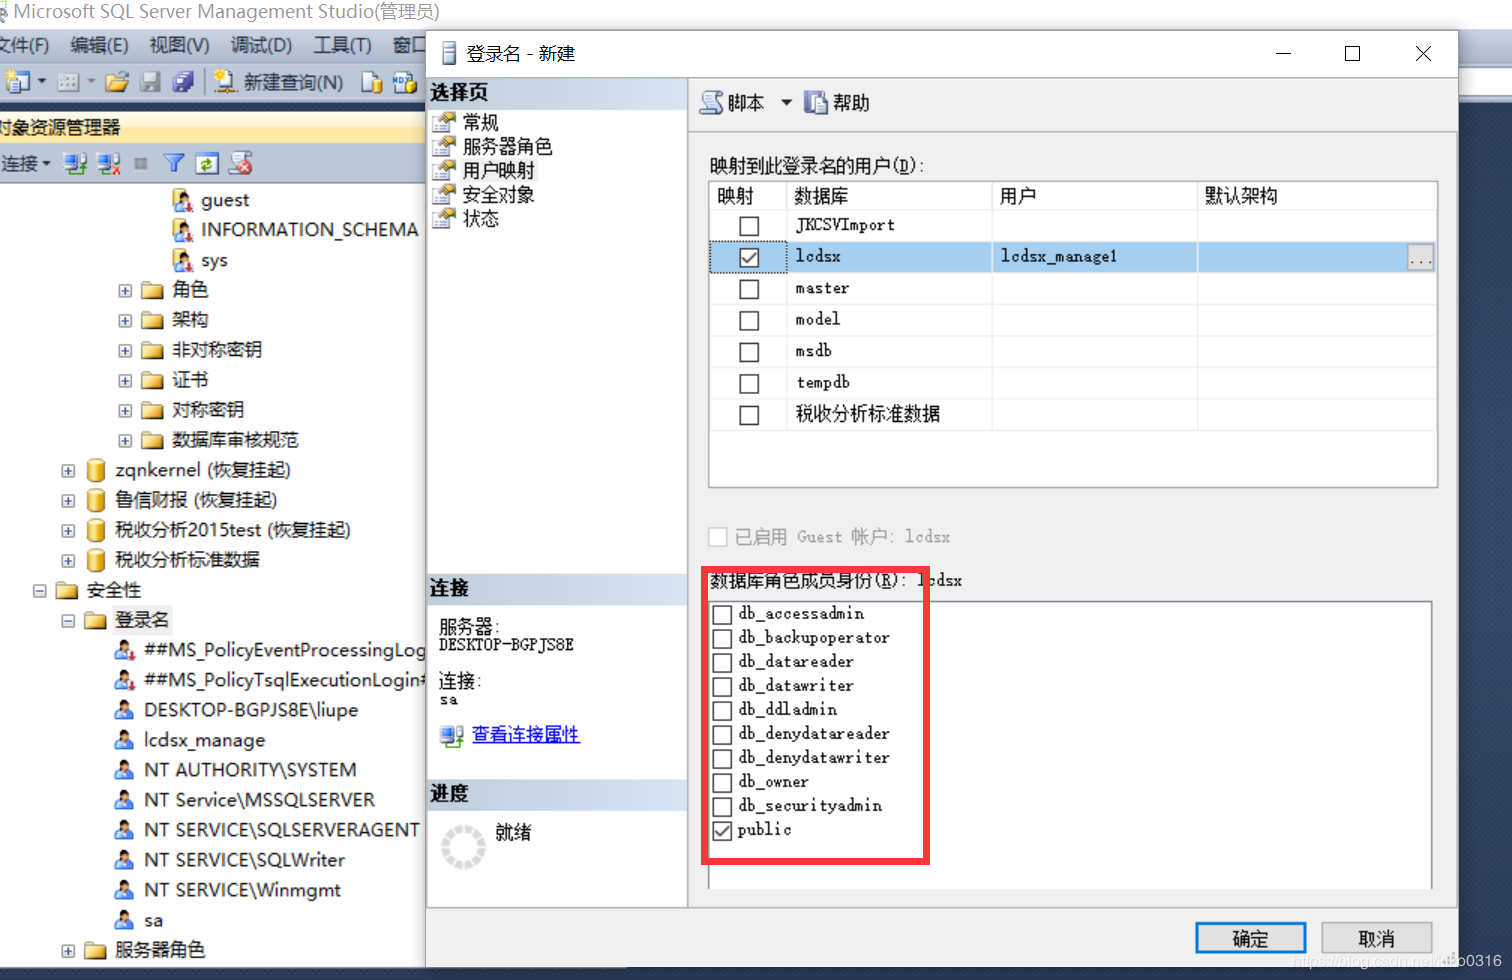
Task: Click the 帮助 help icon in dialog
Action: coord(816,102)
